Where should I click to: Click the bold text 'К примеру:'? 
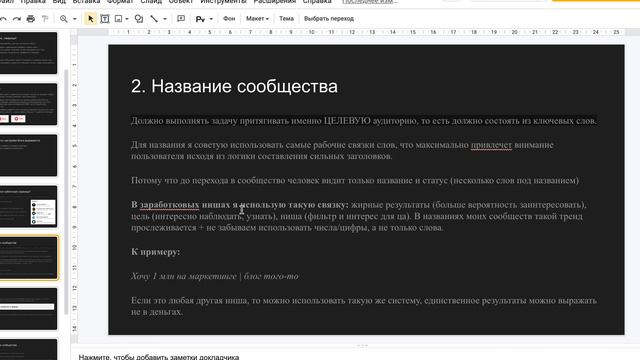click(x=156, y=252)
